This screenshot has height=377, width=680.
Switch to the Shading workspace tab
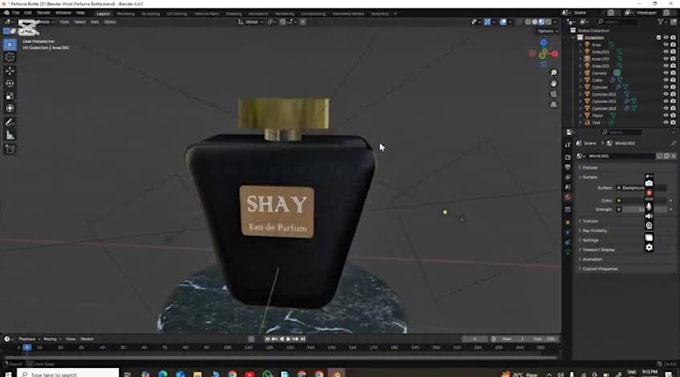point(234,14)
